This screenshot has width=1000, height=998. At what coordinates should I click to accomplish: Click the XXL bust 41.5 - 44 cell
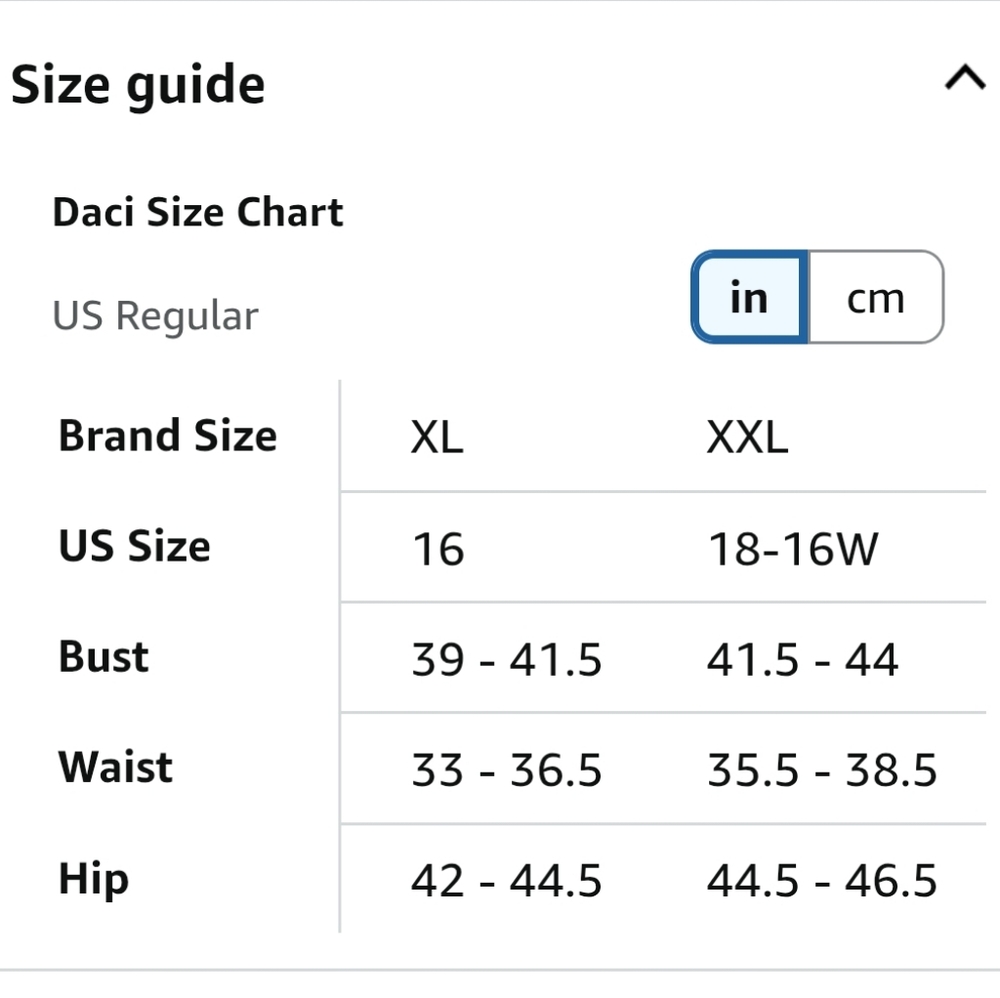point(803,659)
